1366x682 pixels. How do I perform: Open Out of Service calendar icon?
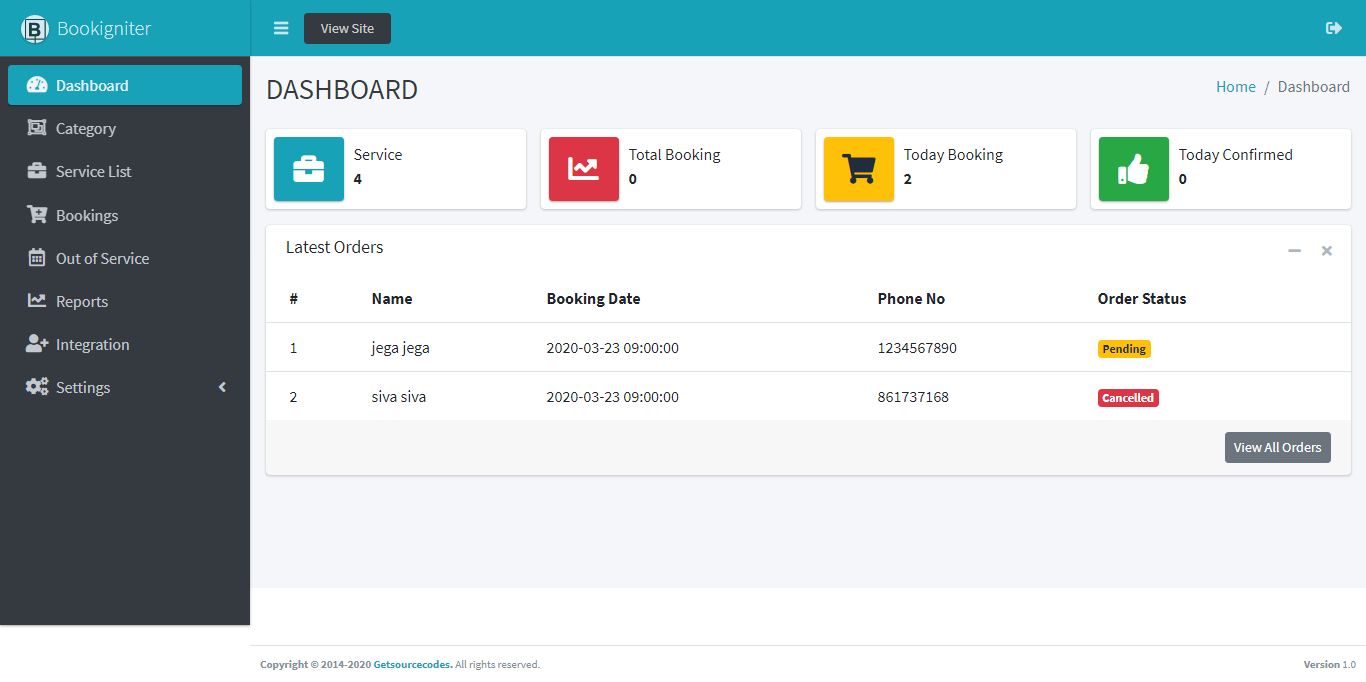(34, 257)
